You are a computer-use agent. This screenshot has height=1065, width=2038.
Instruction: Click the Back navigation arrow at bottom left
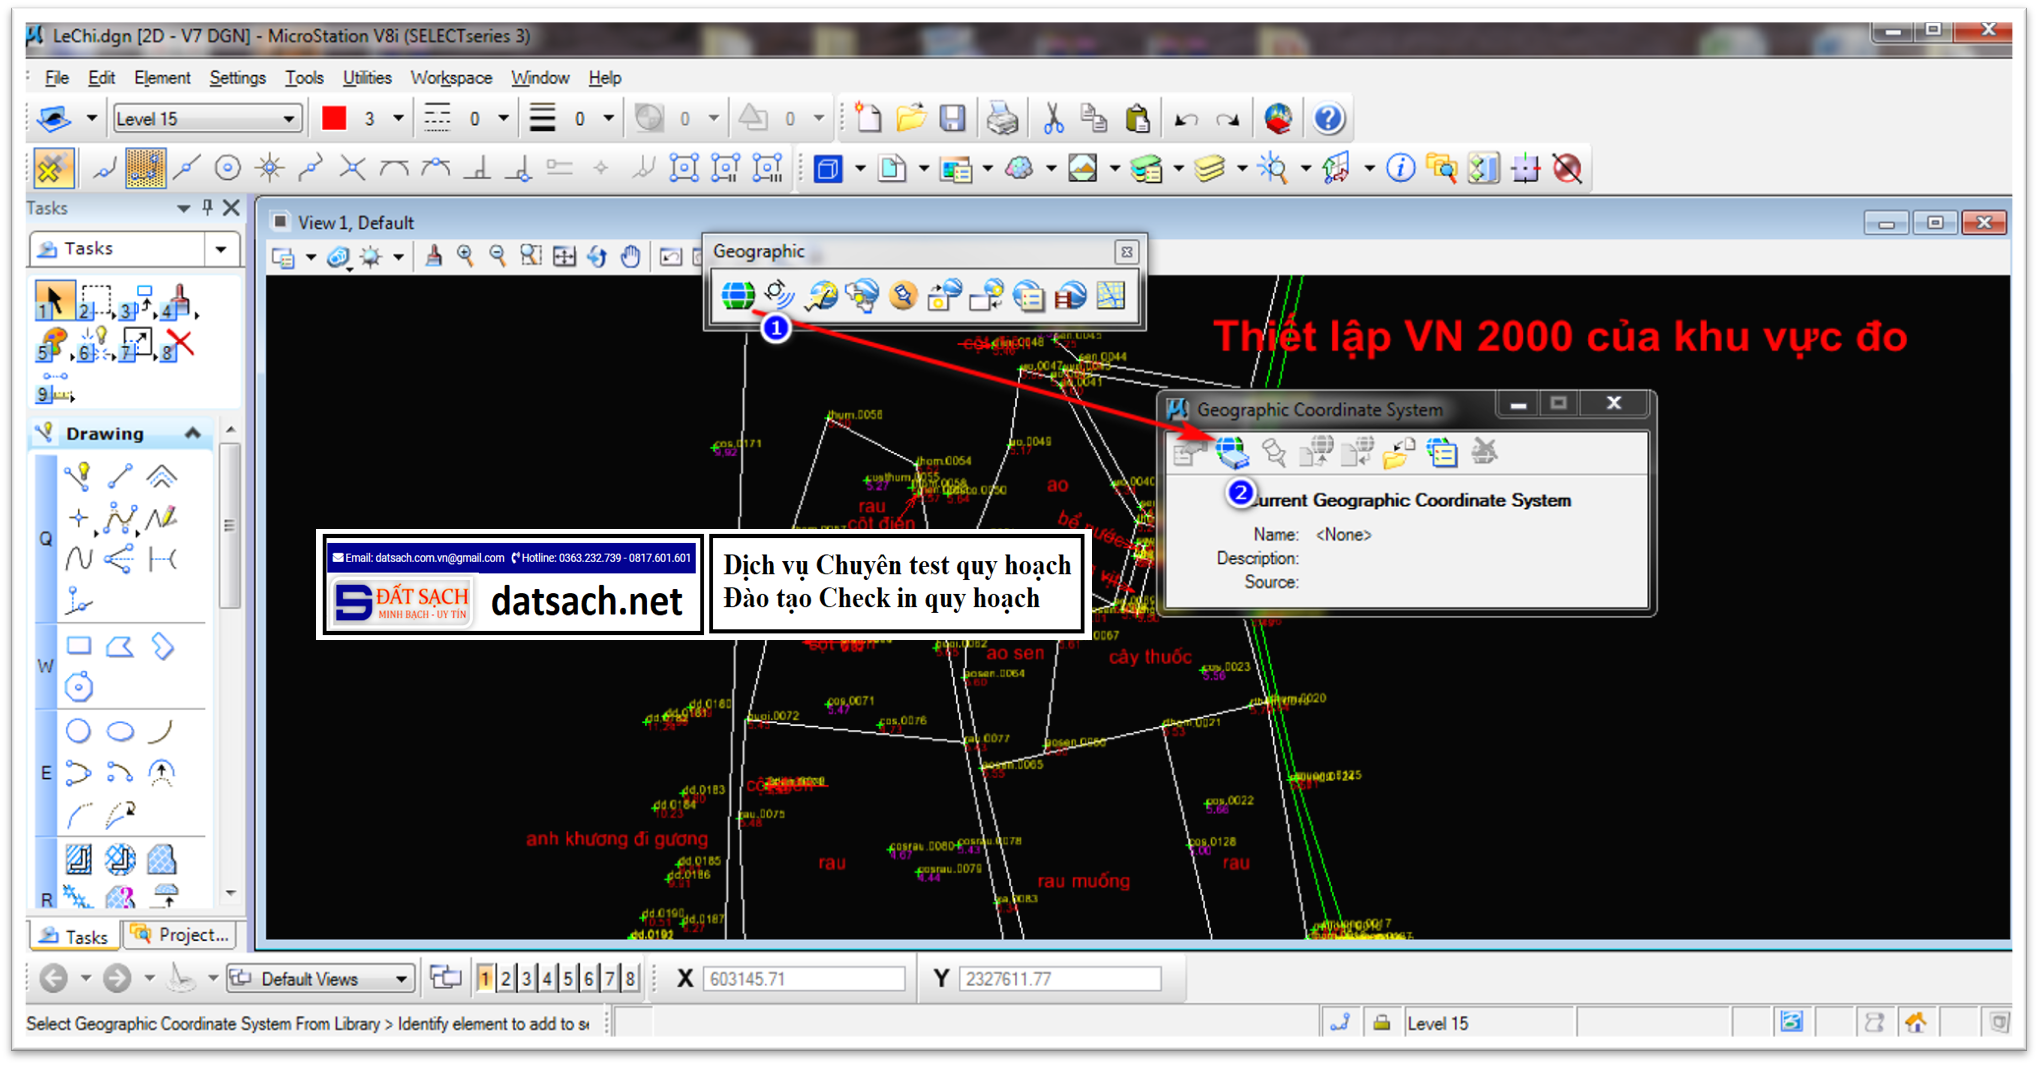[52, 978]
